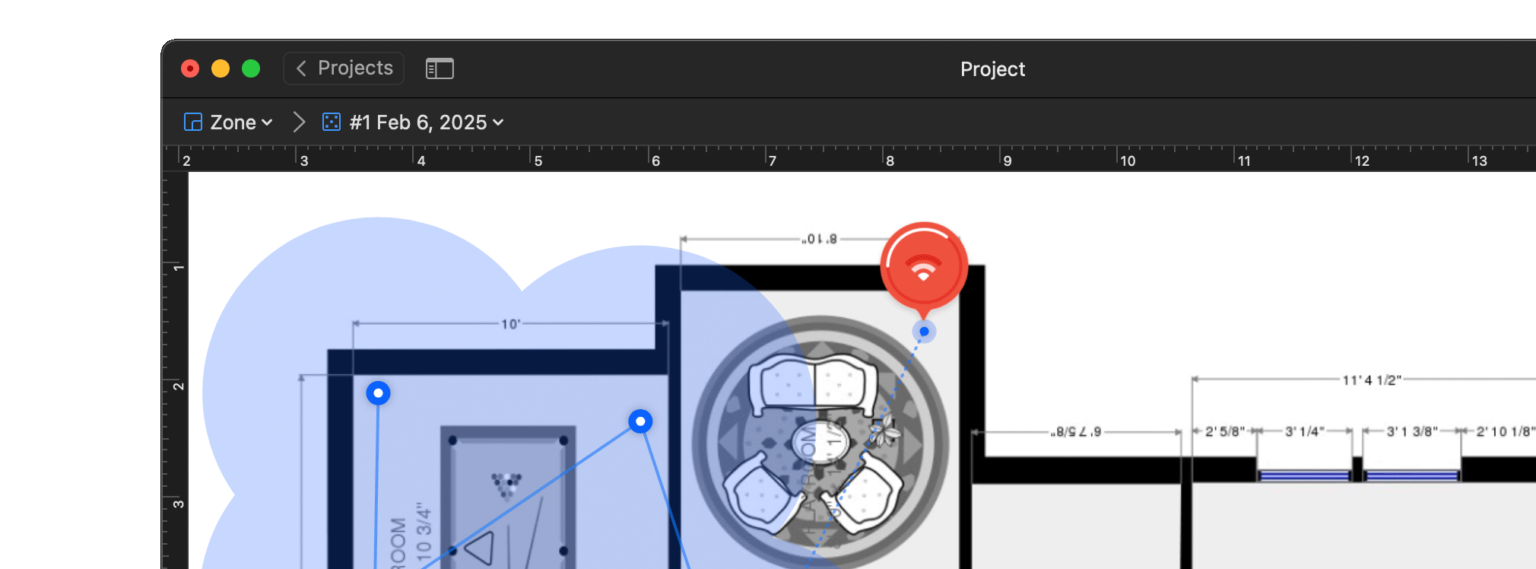Screen dimensions: 1536x569
Task: Click the red Wi-Fi access point marker
Action: click(x=924, y=266)
